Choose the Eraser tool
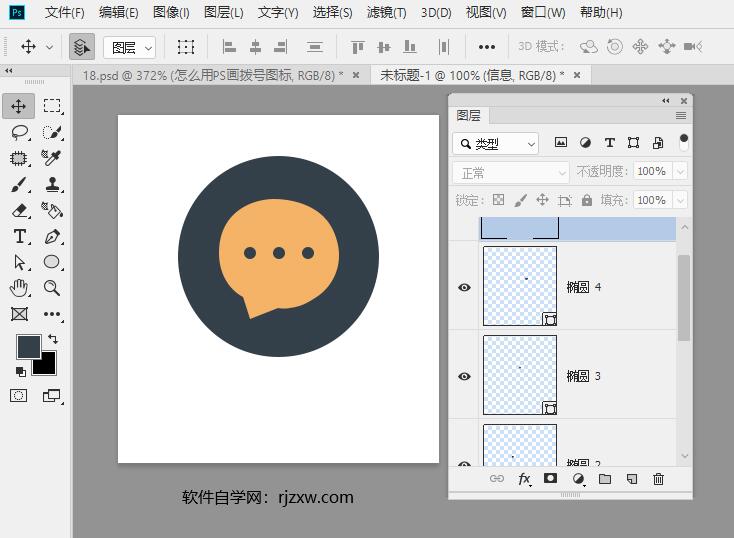This screenshot has height=538, width=734. 19,210
